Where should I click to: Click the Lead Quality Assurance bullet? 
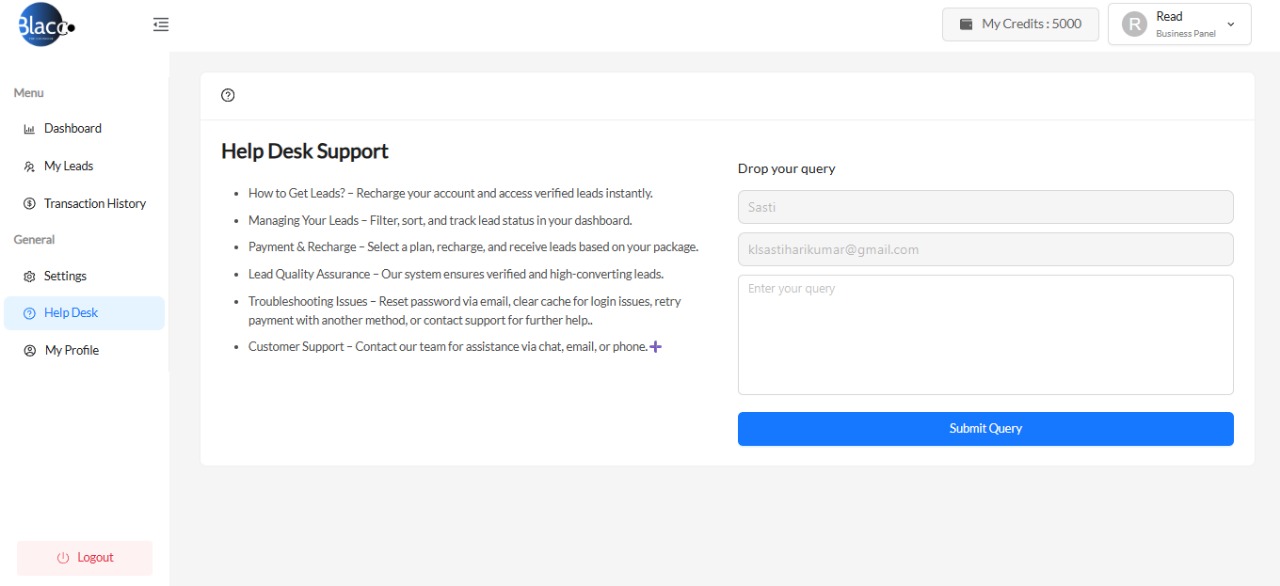(456, 274)
